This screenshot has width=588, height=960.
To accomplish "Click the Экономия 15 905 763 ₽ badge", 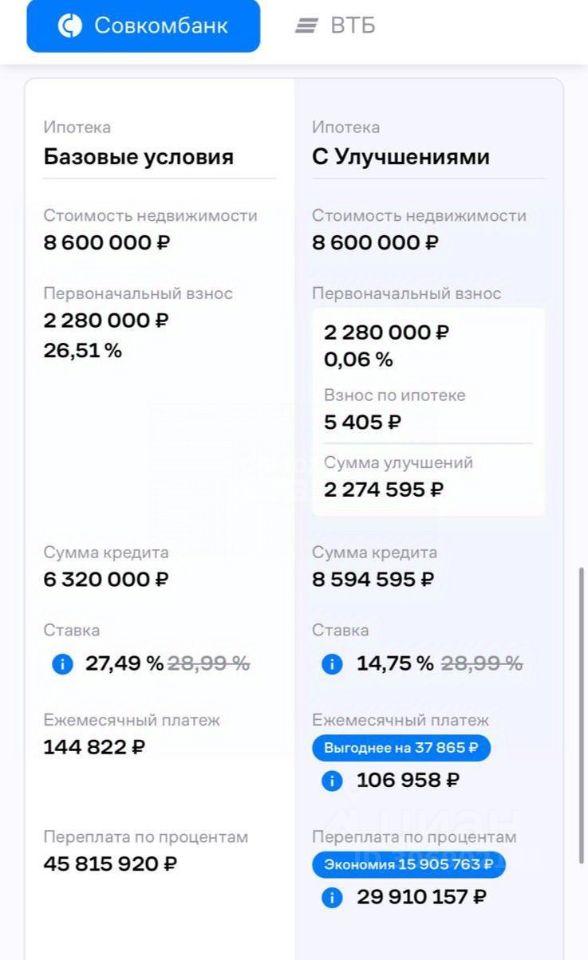I will click(409, 864).
